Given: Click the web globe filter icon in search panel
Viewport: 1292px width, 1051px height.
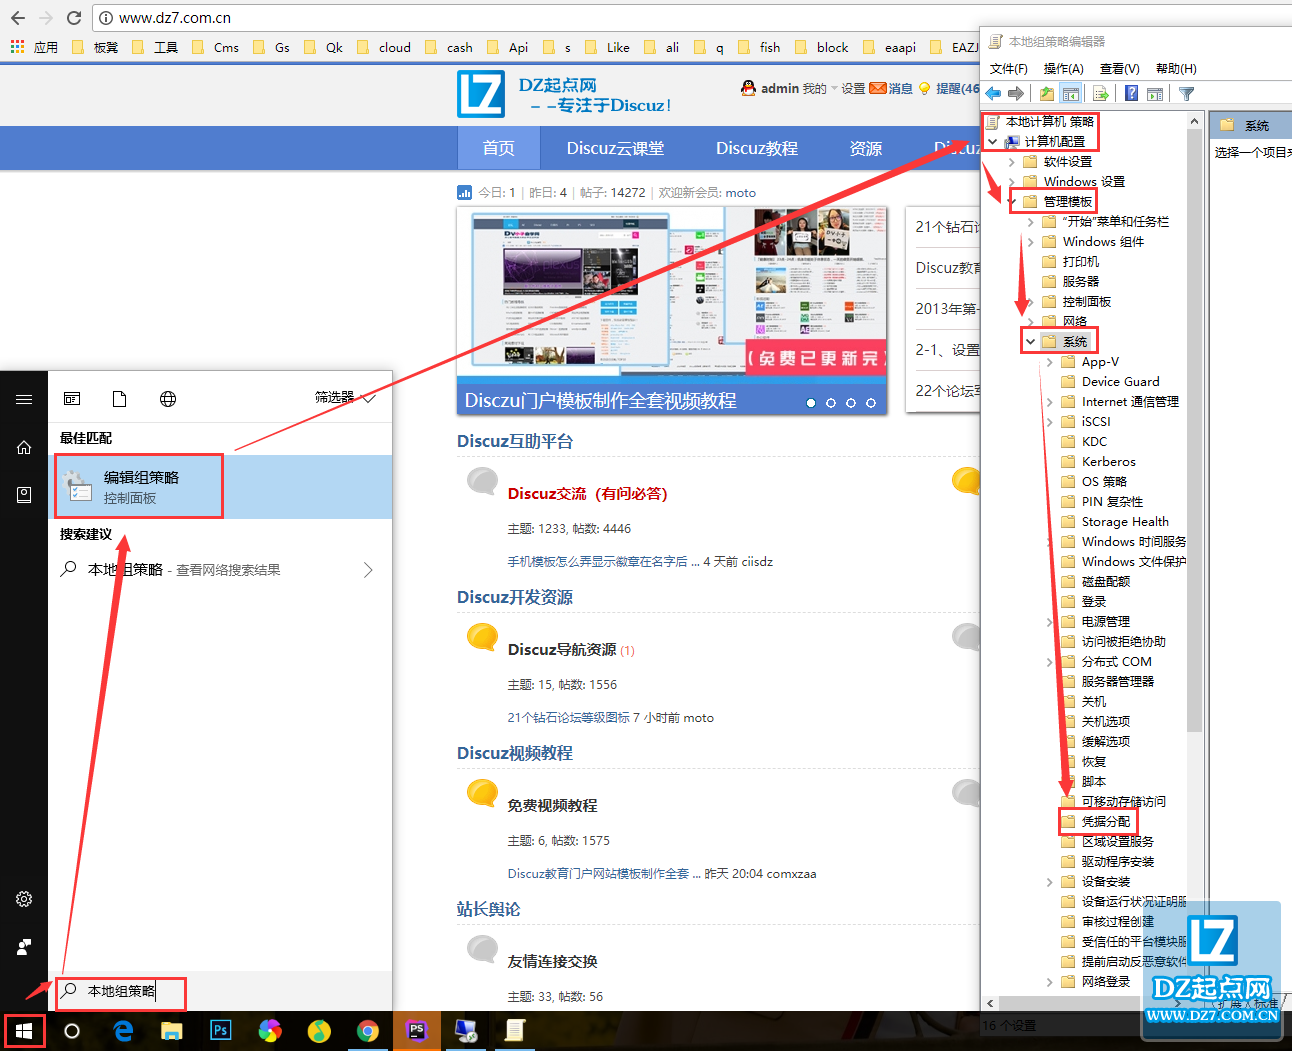Looking at the screenshot, I should pyautogui.click(x=168, y=399).
